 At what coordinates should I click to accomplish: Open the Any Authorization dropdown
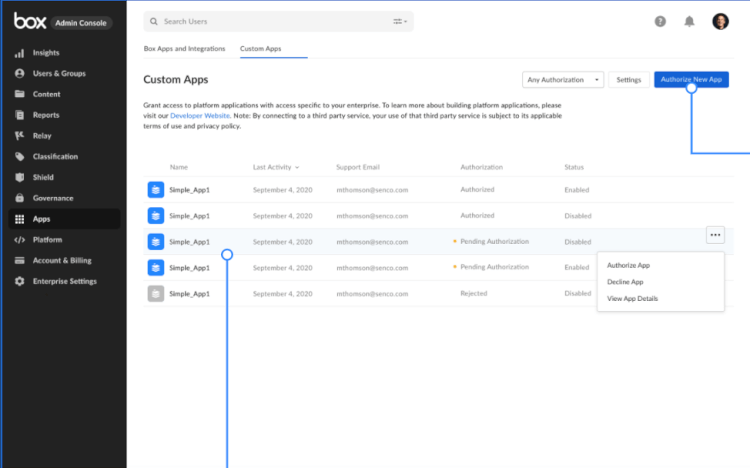[562, 80]
